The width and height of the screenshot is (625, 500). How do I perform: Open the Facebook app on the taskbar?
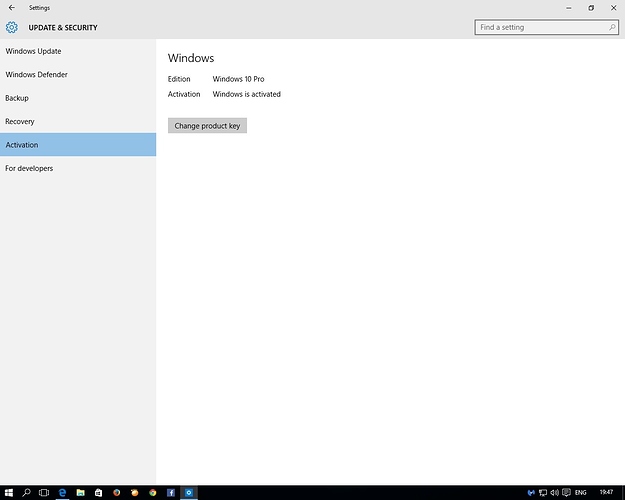[x=171, y=493]
